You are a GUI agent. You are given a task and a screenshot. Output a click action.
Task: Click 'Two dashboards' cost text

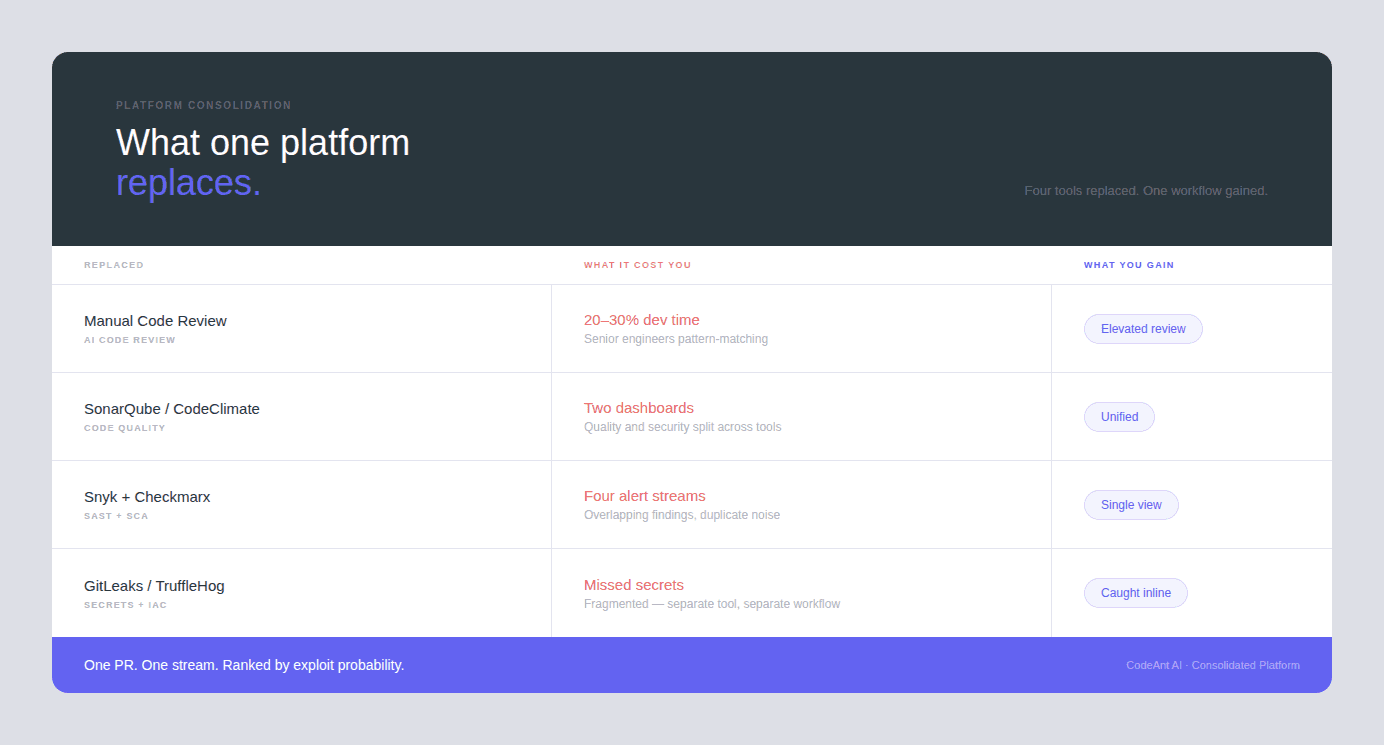tap(639, 408)
